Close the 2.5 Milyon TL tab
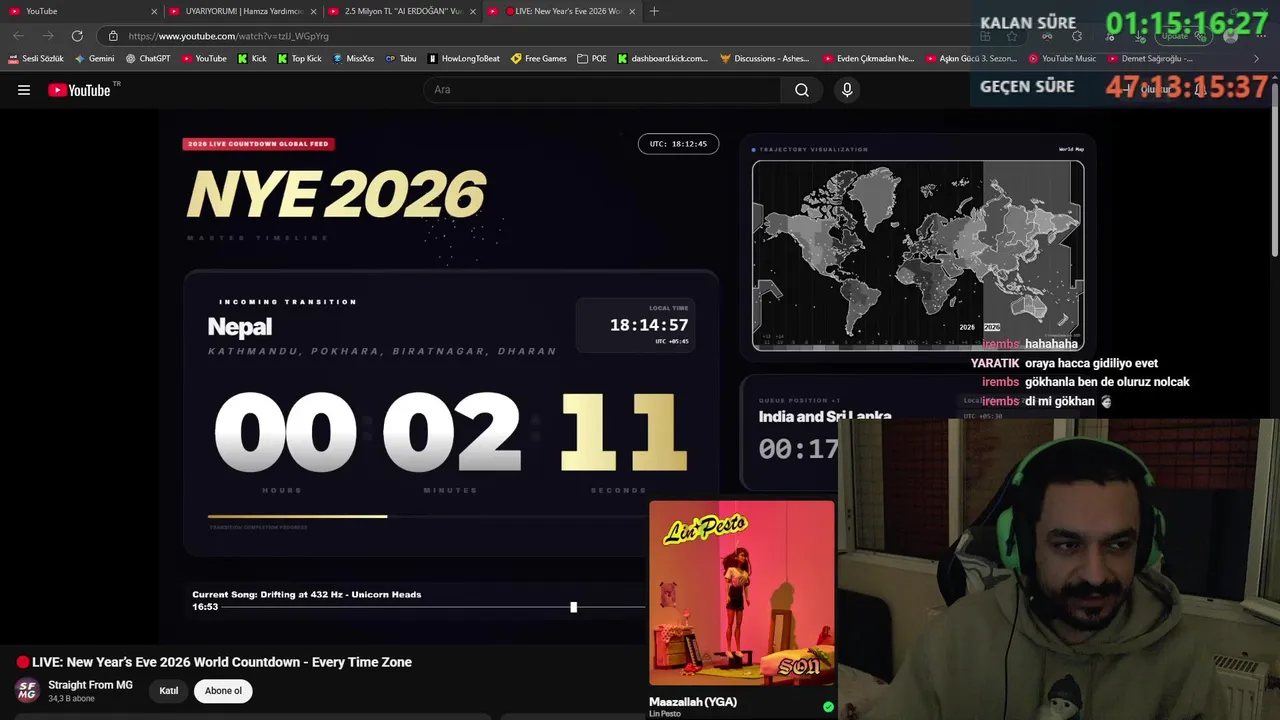Viewport: 1280px width, 720px height. pyautogui.click(x=473, y=12)
